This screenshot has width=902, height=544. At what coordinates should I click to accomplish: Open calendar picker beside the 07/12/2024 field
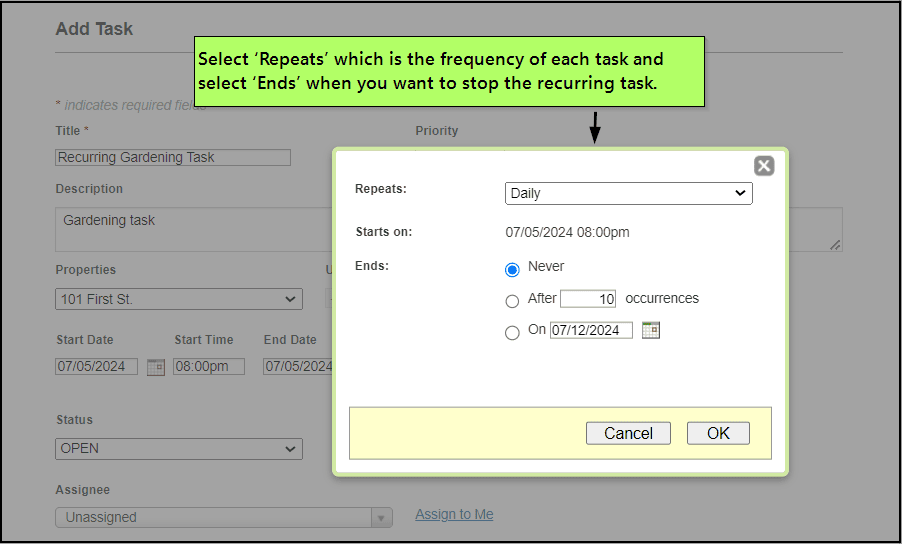[651, 330]
